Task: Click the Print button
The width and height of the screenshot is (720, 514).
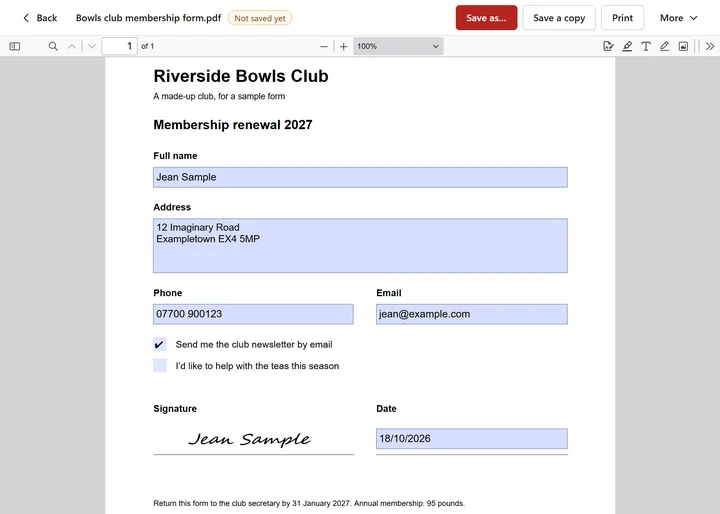Action: click(622, 18)
